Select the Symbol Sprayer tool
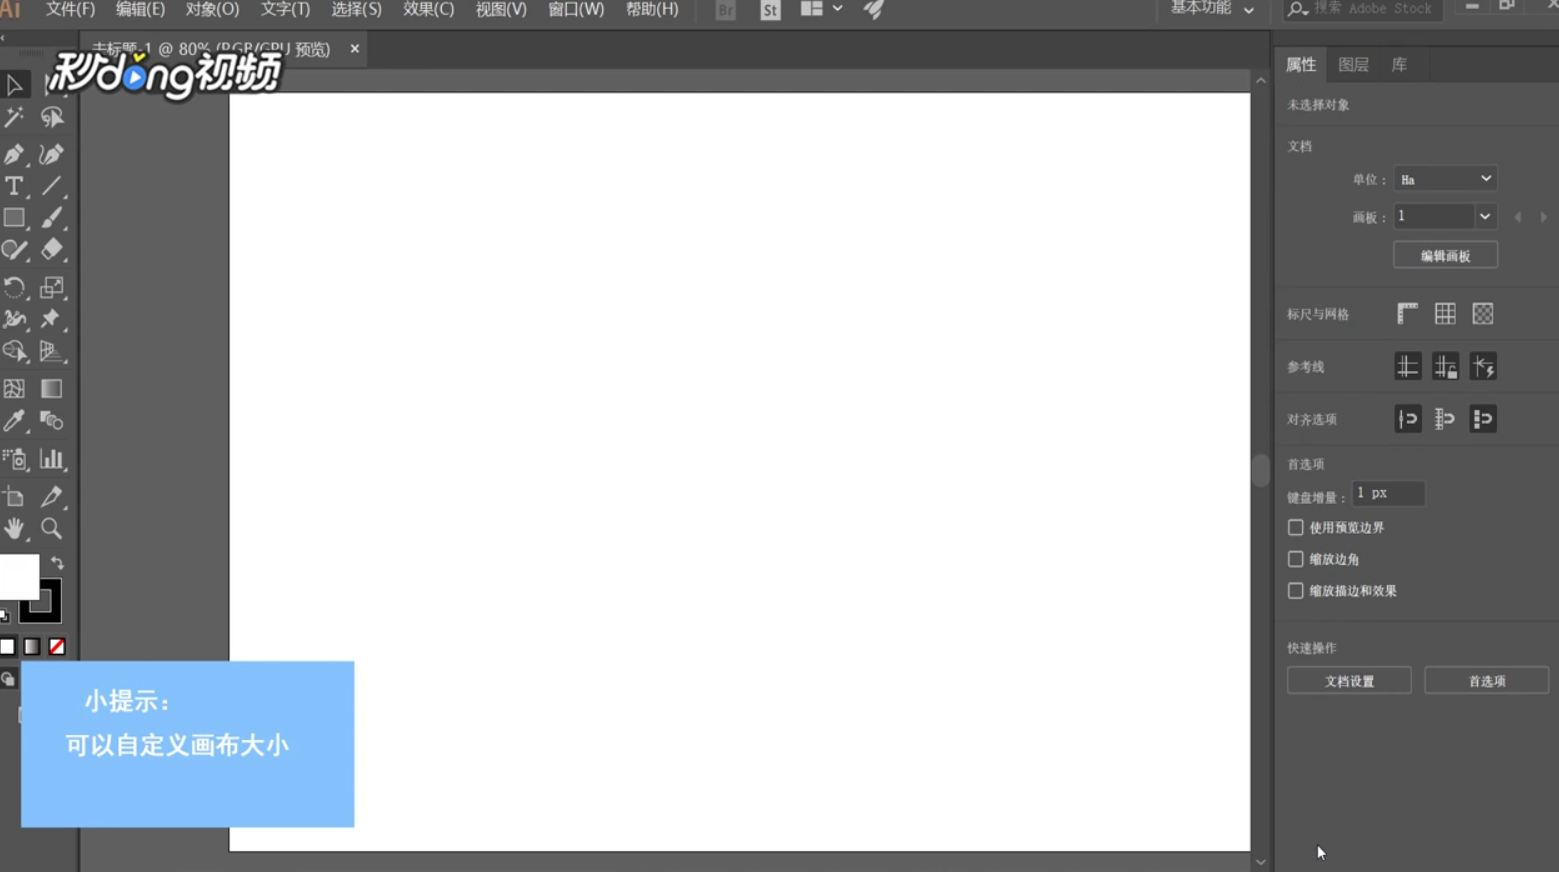Viewport: 1559px width, 872px height. point(14,459)
